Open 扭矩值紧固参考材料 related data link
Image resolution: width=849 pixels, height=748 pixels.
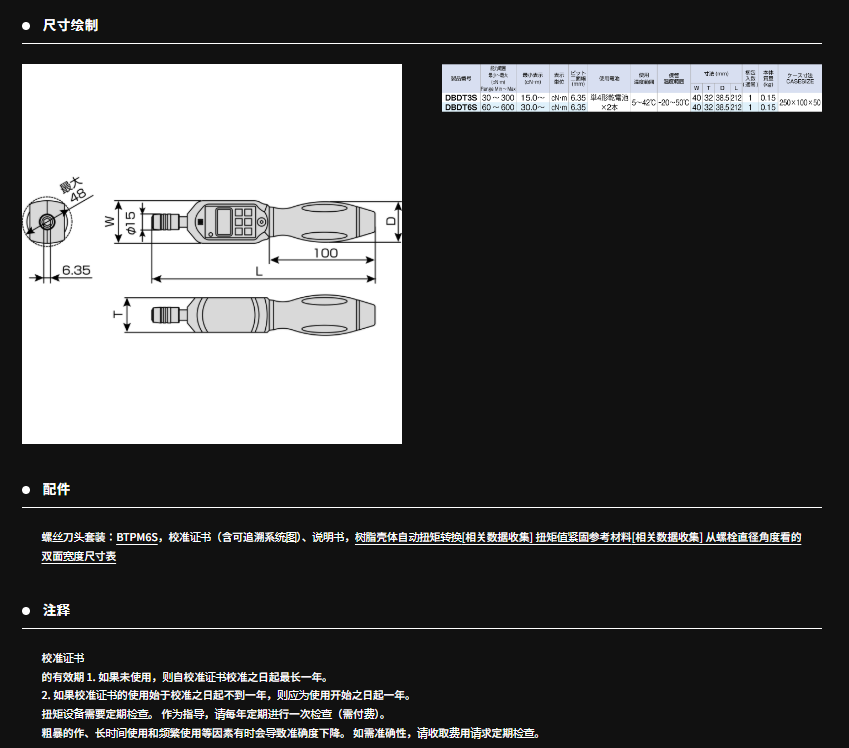tap(617, 538)
